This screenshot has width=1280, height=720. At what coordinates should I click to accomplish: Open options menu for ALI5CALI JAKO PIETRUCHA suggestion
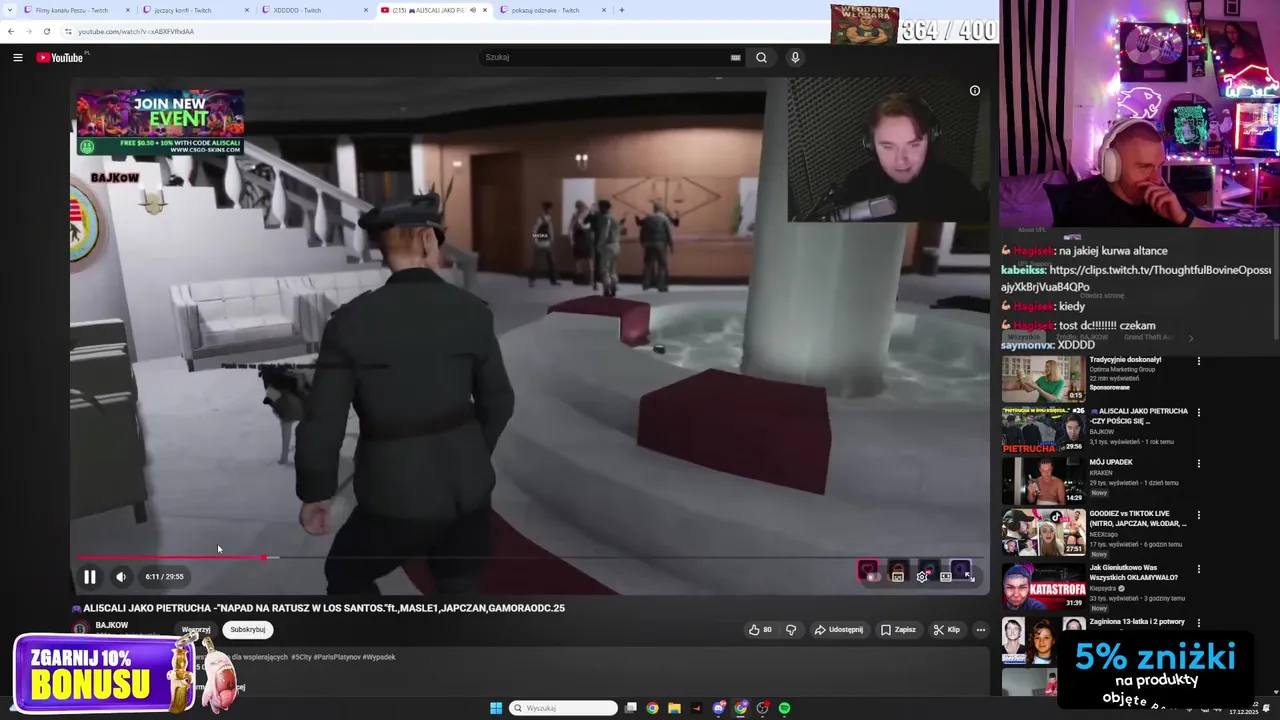[x=1199, y=412]
